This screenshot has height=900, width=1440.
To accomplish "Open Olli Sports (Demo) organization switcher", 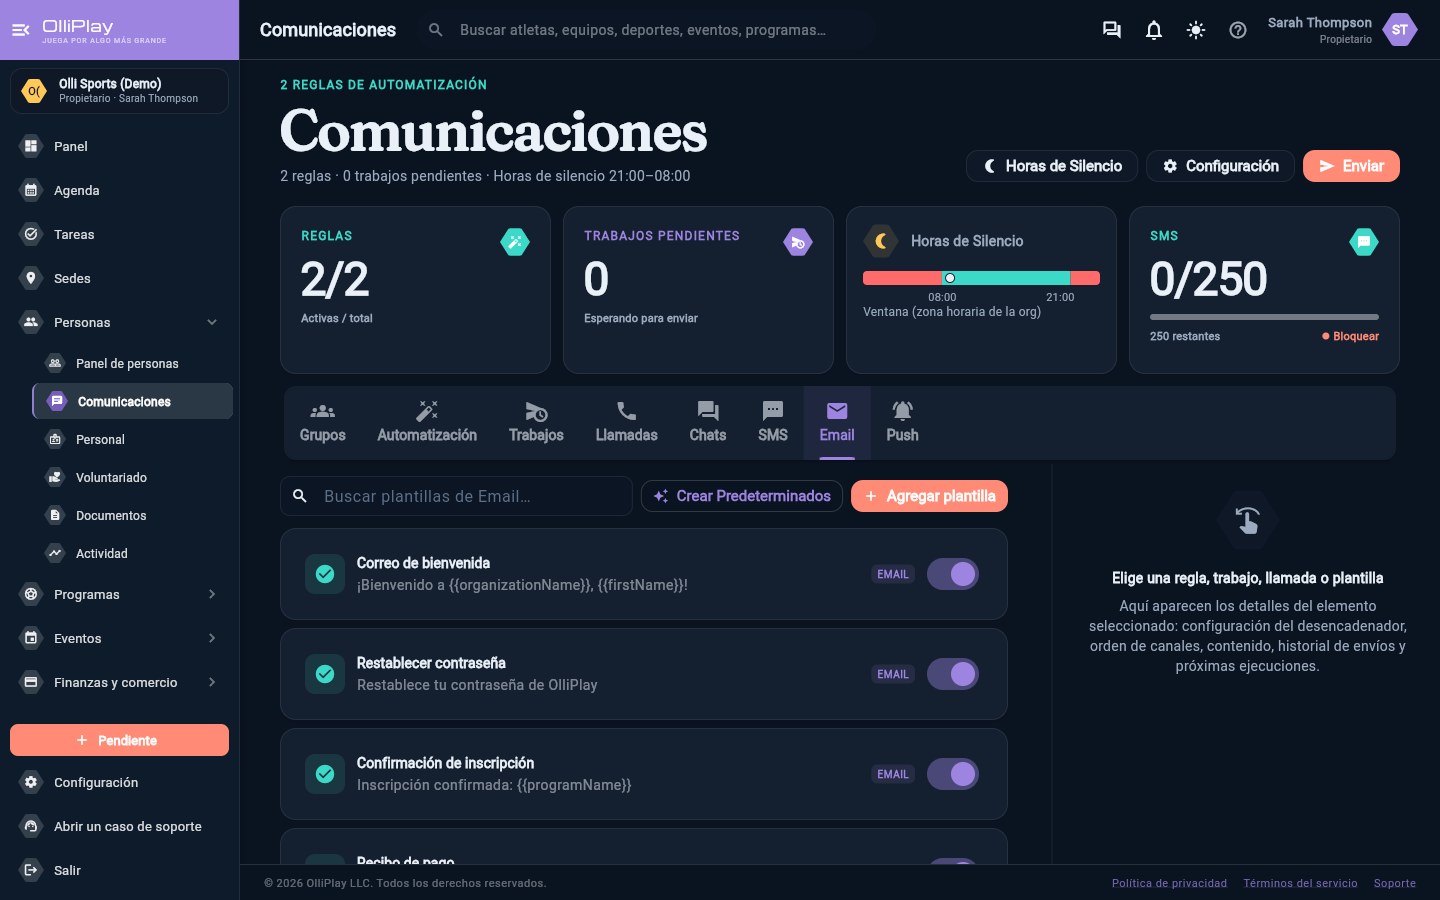I will [119, 91].
